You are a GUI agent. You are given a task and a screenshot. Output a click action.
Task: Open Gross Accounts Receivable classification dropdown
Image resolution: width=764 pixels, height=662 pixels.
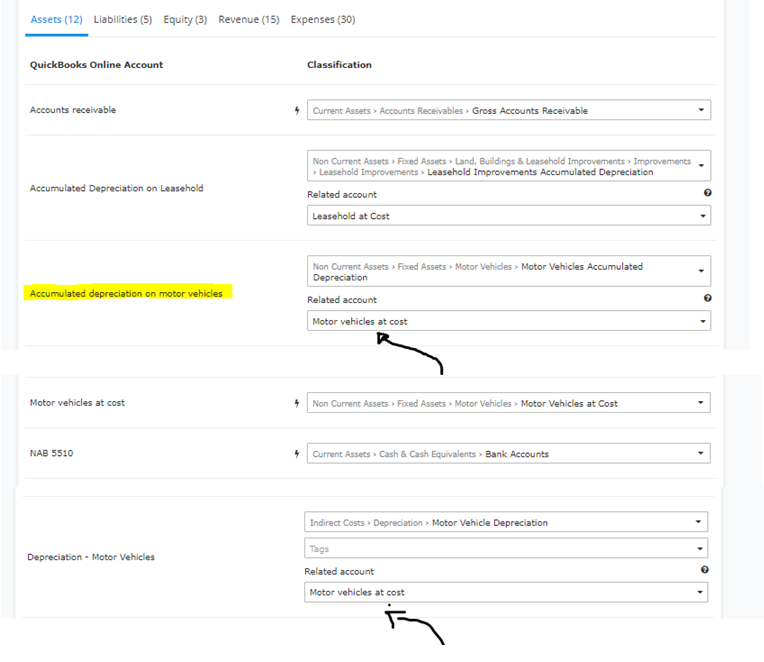(509, 110)
